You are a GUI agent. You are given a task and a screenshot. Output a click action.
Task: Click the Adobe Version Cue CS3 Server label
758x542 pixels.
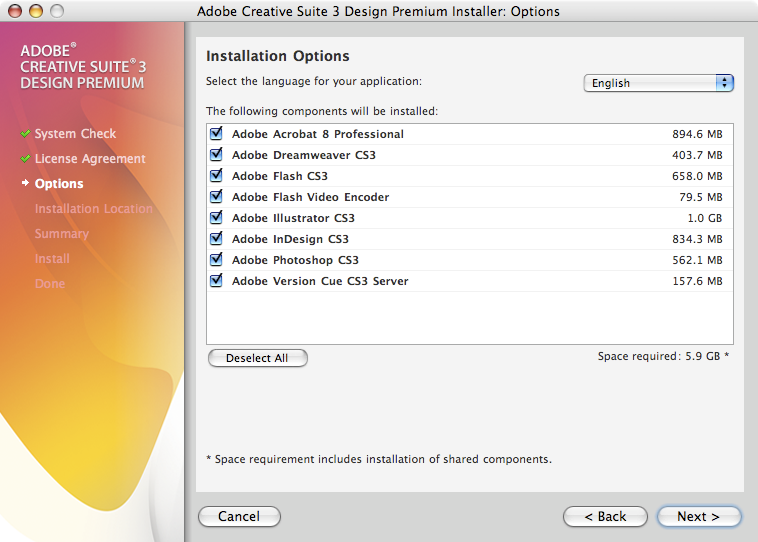[x=320, y=281]
